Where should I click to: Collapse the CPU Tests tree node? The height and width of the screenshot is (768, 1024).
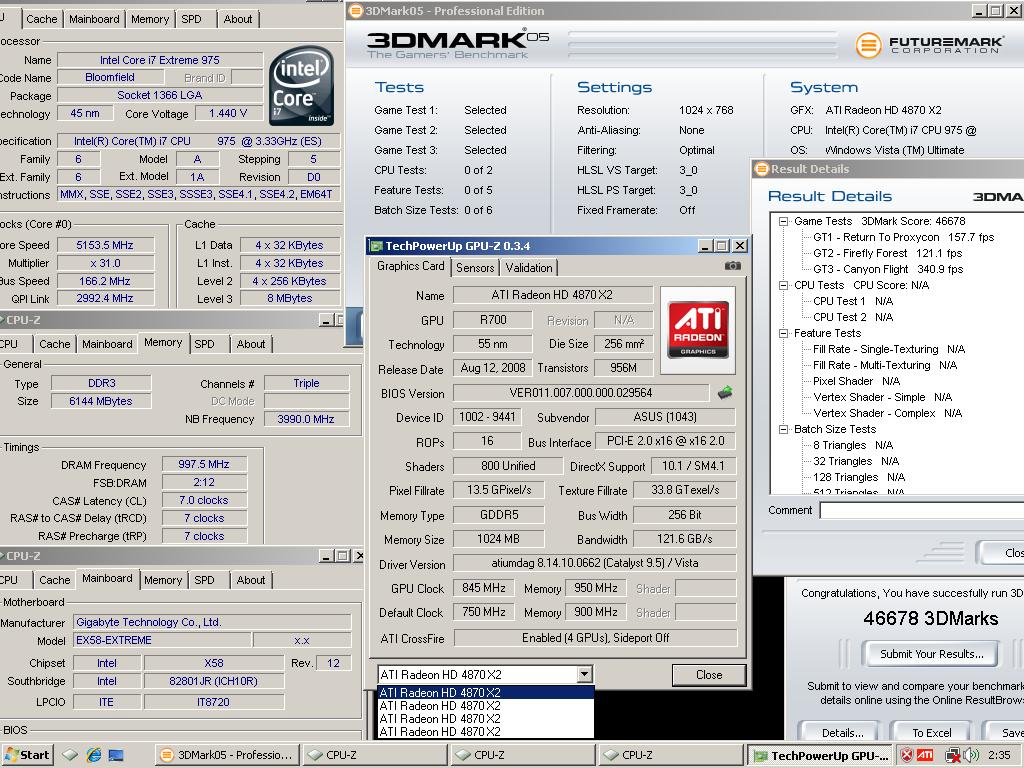pyautogui.click(x=784, y=285)
